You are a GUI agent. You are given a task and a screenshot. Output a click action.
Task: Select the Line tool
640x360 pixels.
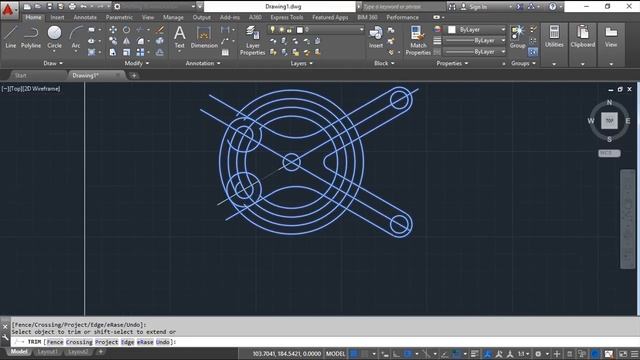[x=11, y=37]
